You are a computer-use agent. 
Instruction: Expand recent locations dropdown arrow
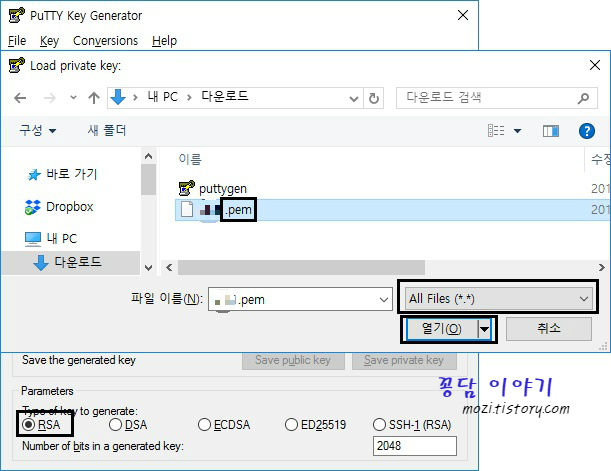(x=73, y=98)
